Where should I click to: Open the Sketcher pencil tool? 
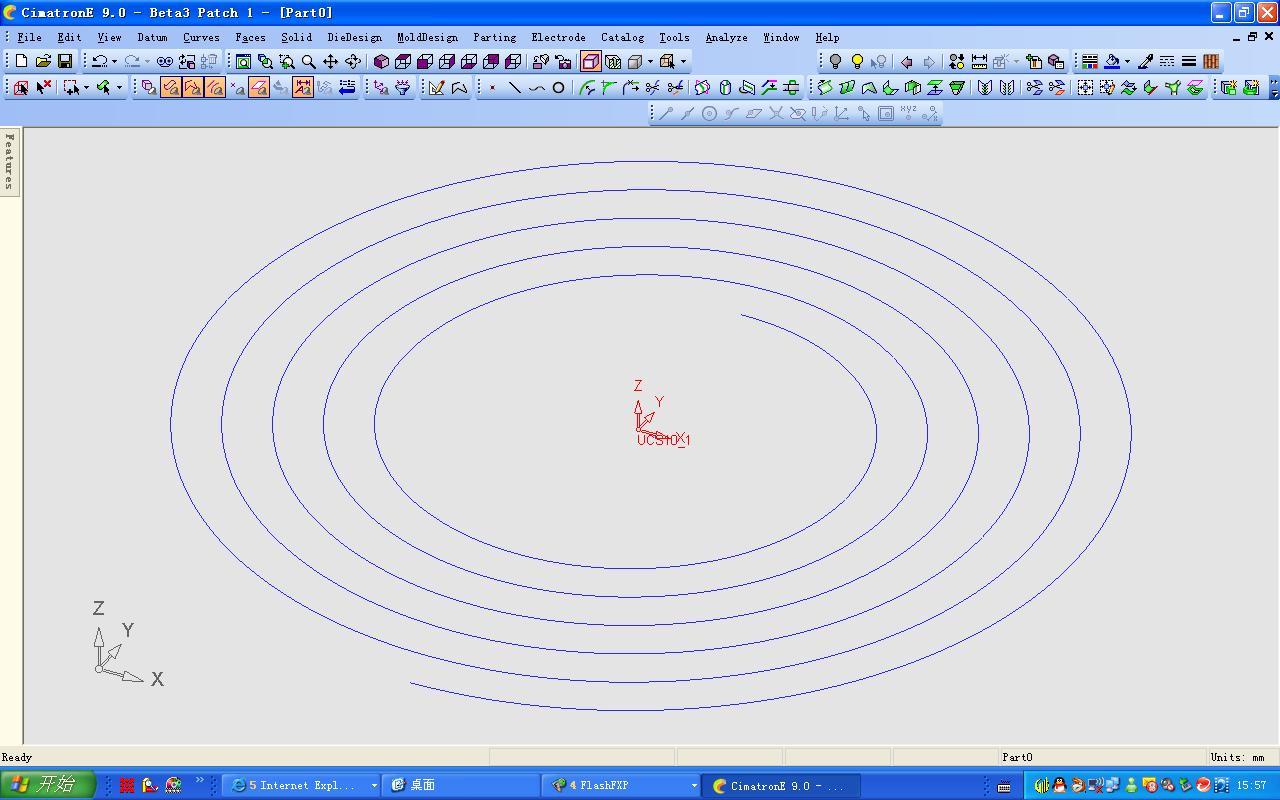436,88
